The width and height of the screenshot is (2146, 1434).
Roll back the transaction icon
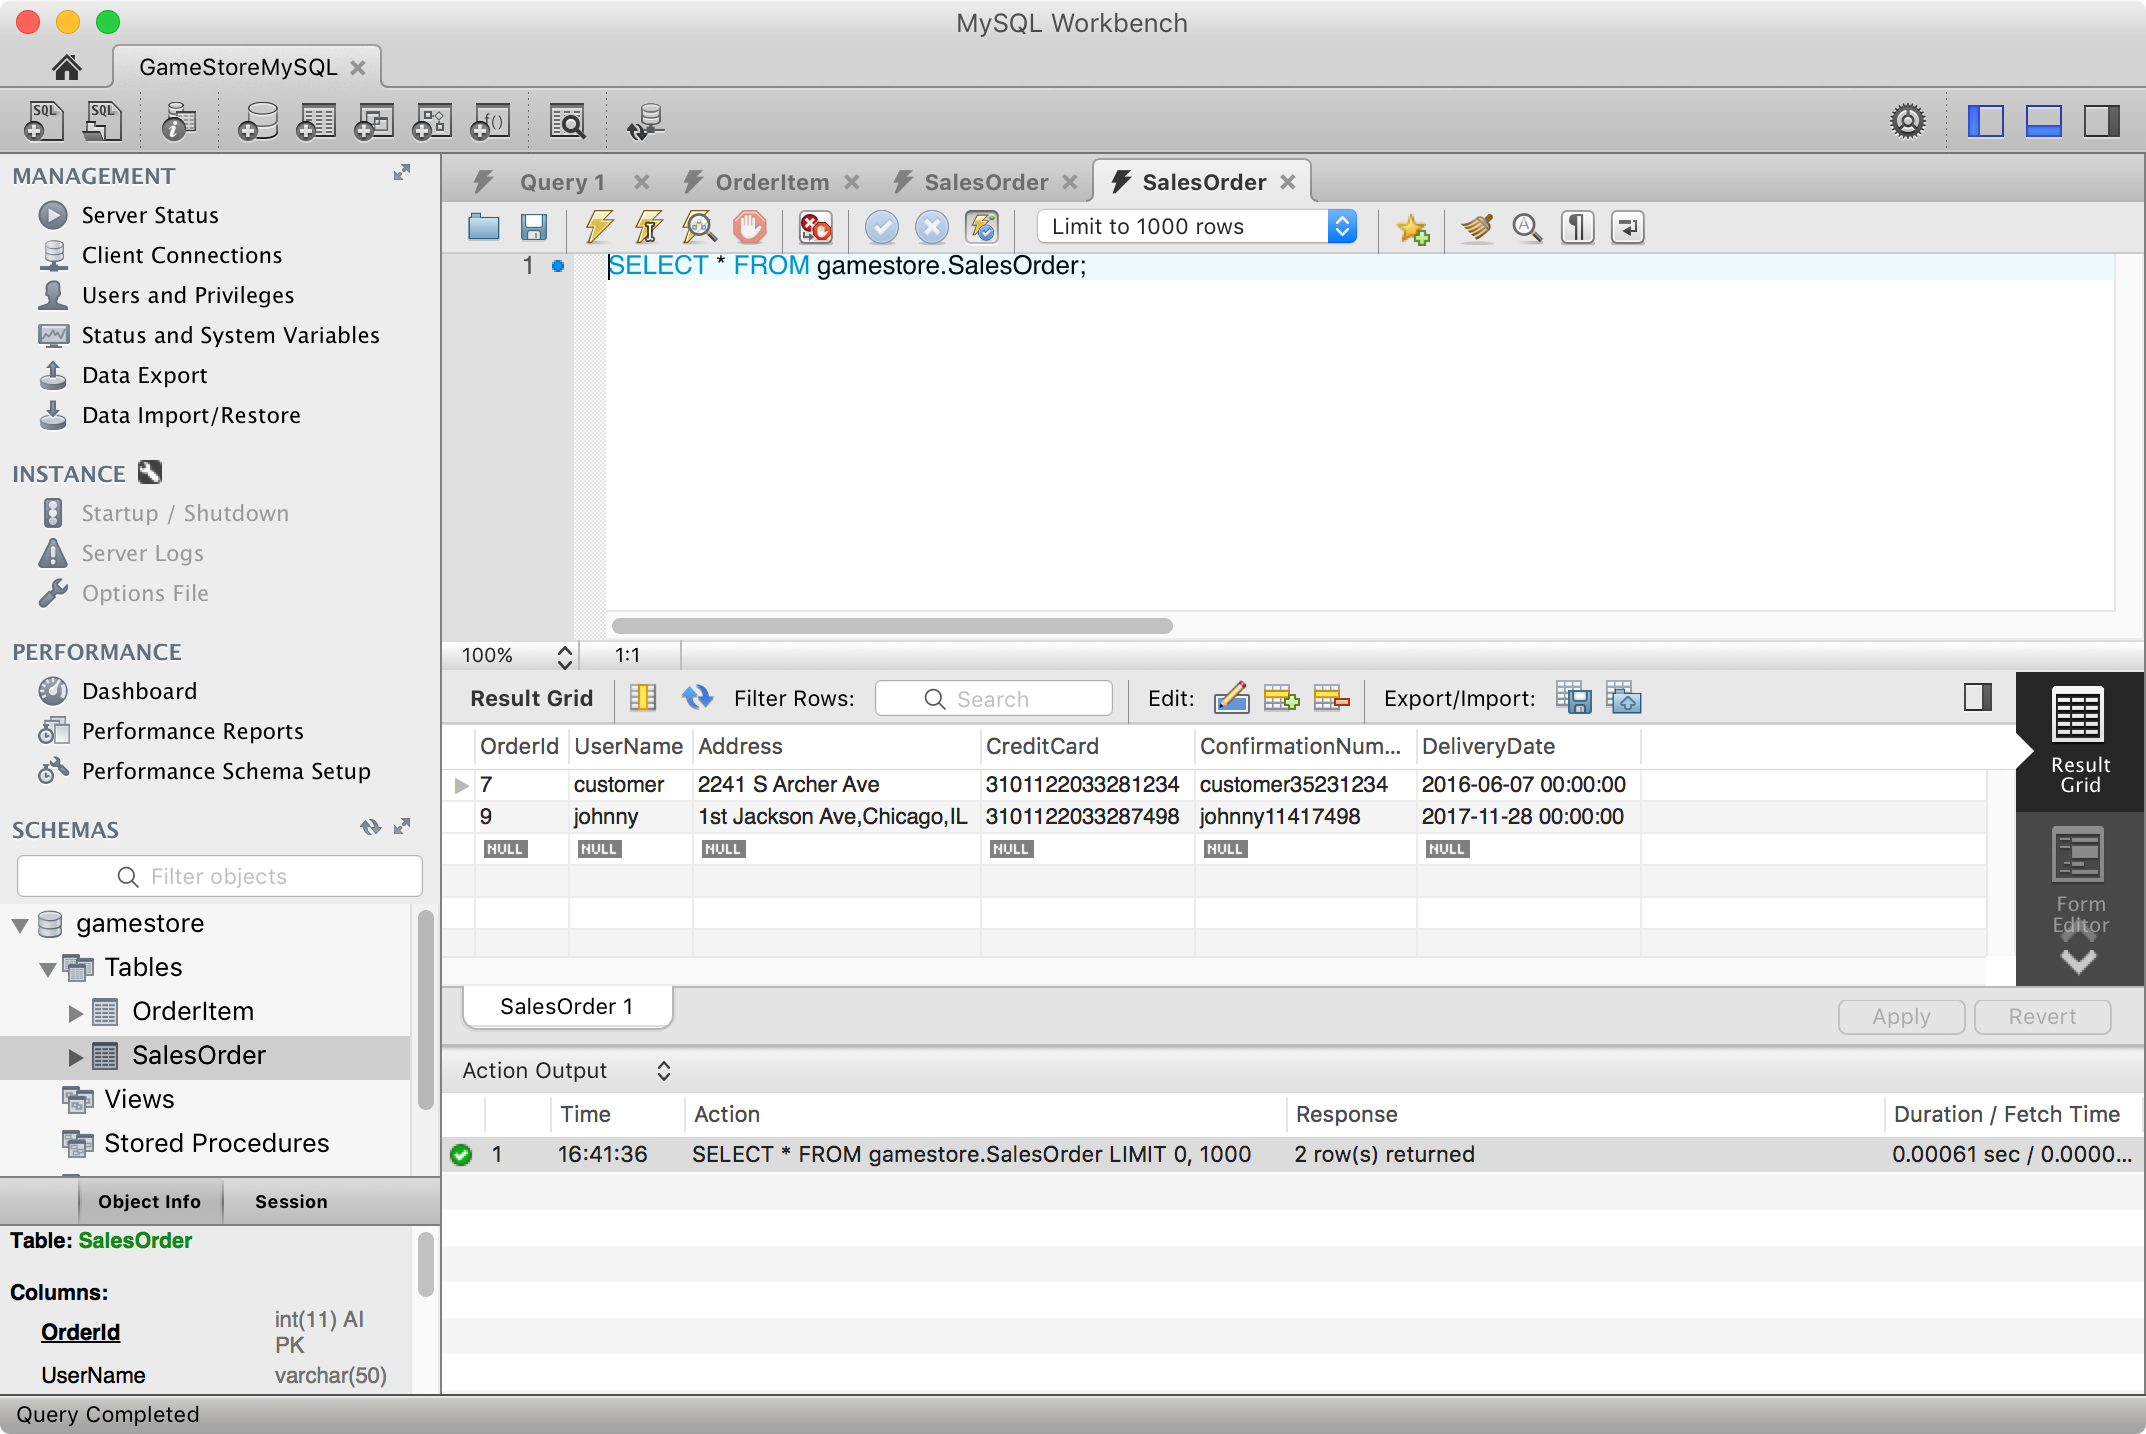click(x=931, y=227)
